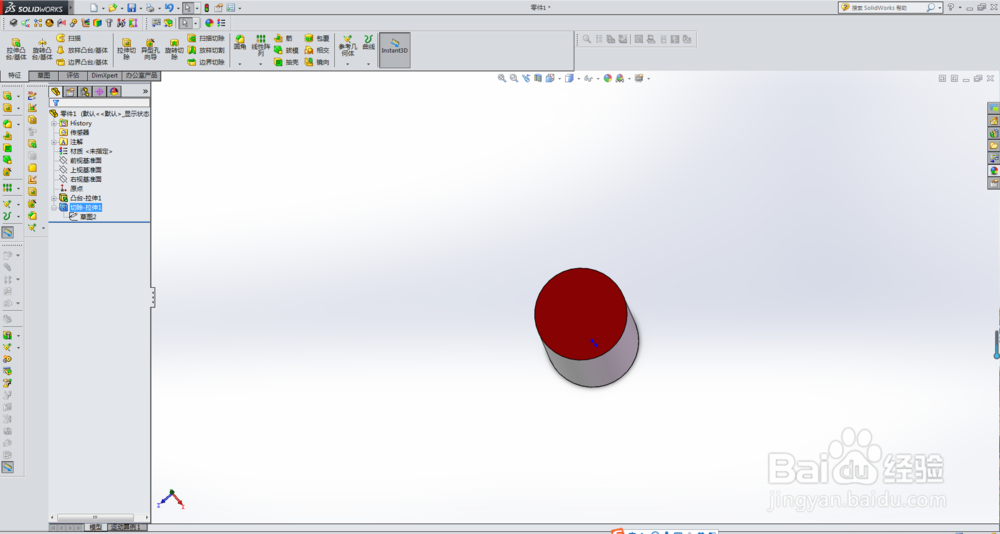The width and height of the screenshot is (1000, 534).
Task: Open dropdown arrow under 参考几何体
Action: click(348, 64)
